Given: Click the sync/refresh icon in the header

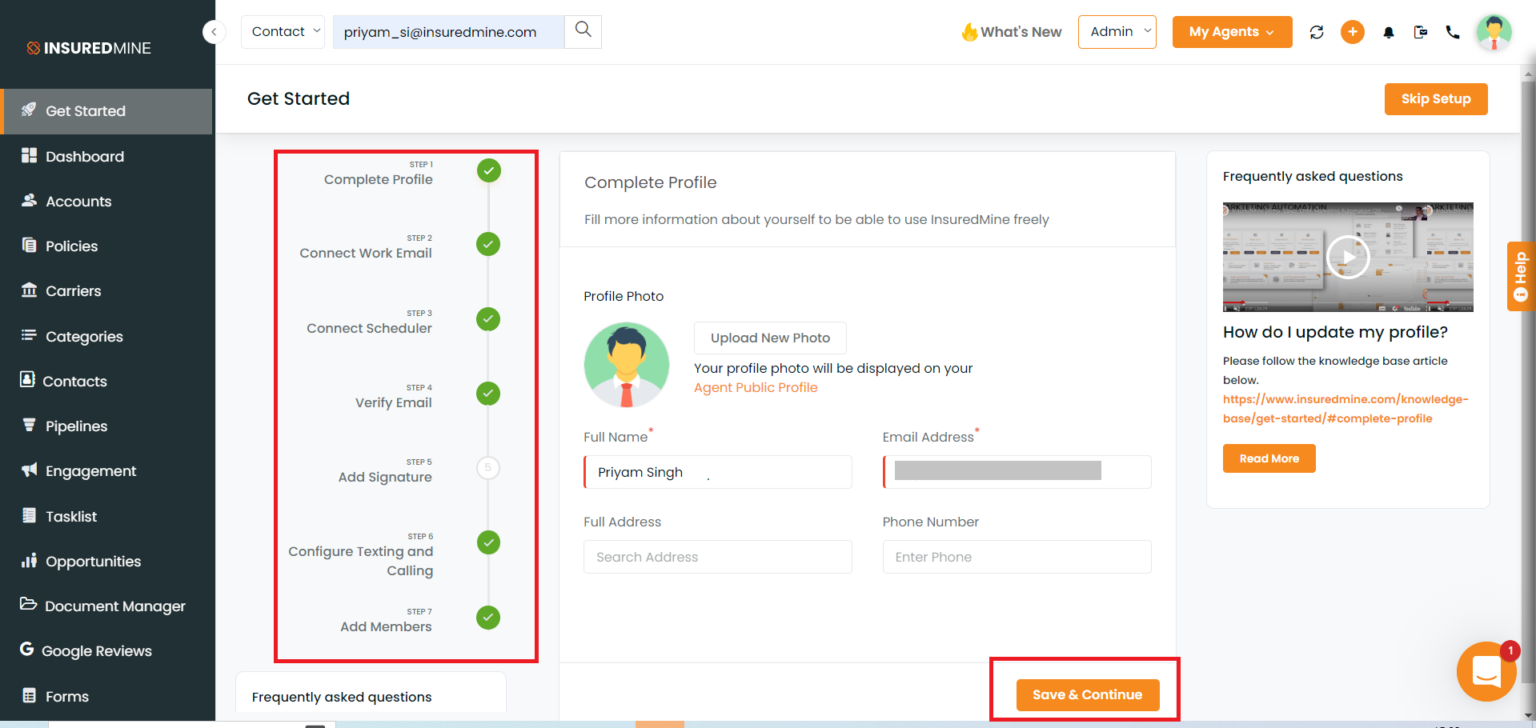Looking at the screenshot, I should pyautogui.click(x=1317, y=32).
